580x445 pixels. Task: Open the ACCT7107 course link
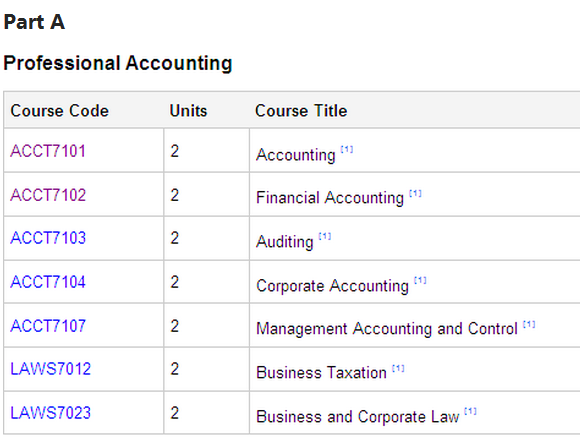[x=48, y=326]
